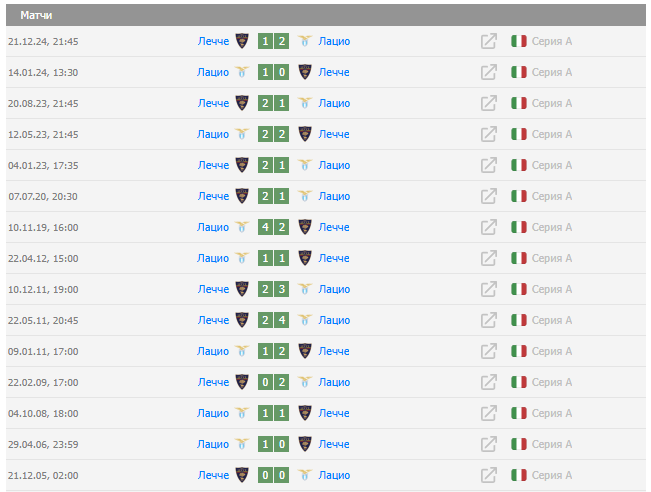Click the Italy flag in the 04.01.23 row
Viewport: 651px width, 492px height.
519,165
